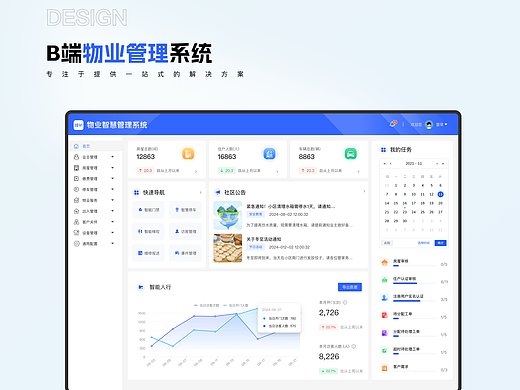This screenshot has height=390, width=520.
Task: Open the dumplings announcement thumbnail
Action: (x=228, y=248)
